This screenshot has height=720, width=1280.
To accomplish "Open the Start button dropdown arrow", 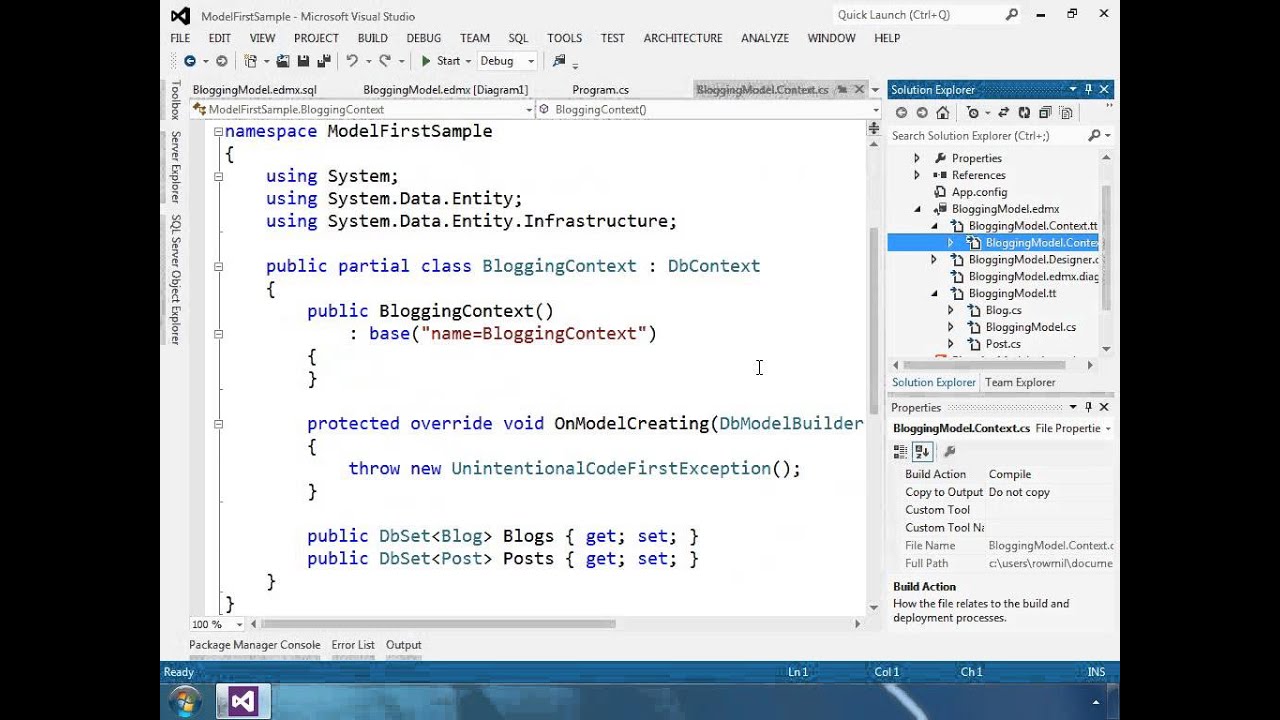I will (469, 61).
